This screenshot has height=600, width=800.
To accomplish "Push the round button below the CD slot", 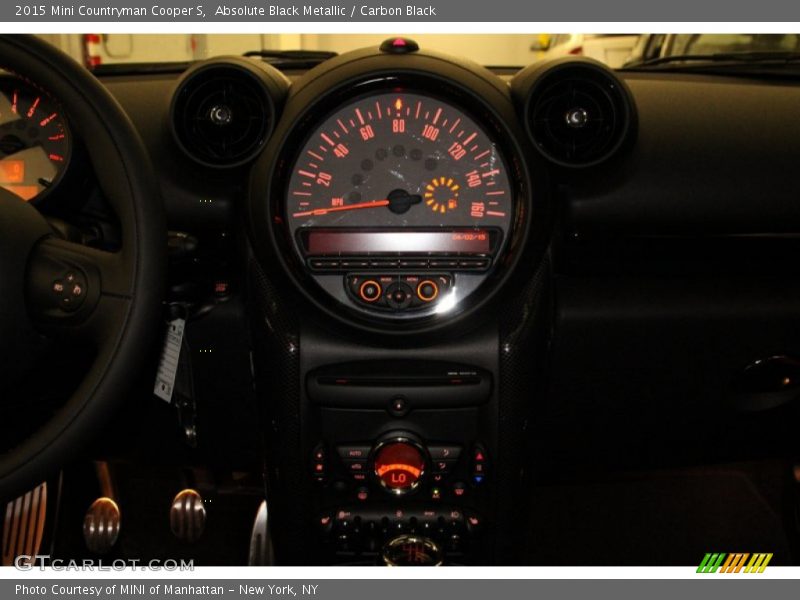I will [398, 406].
